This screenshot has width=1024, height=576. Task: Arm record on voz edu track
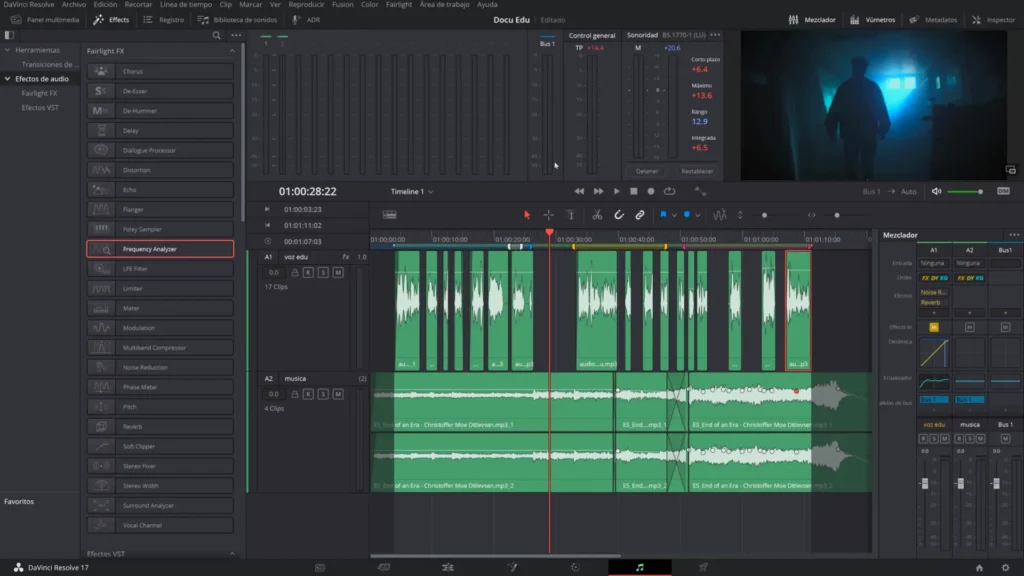tap(308, 272)
